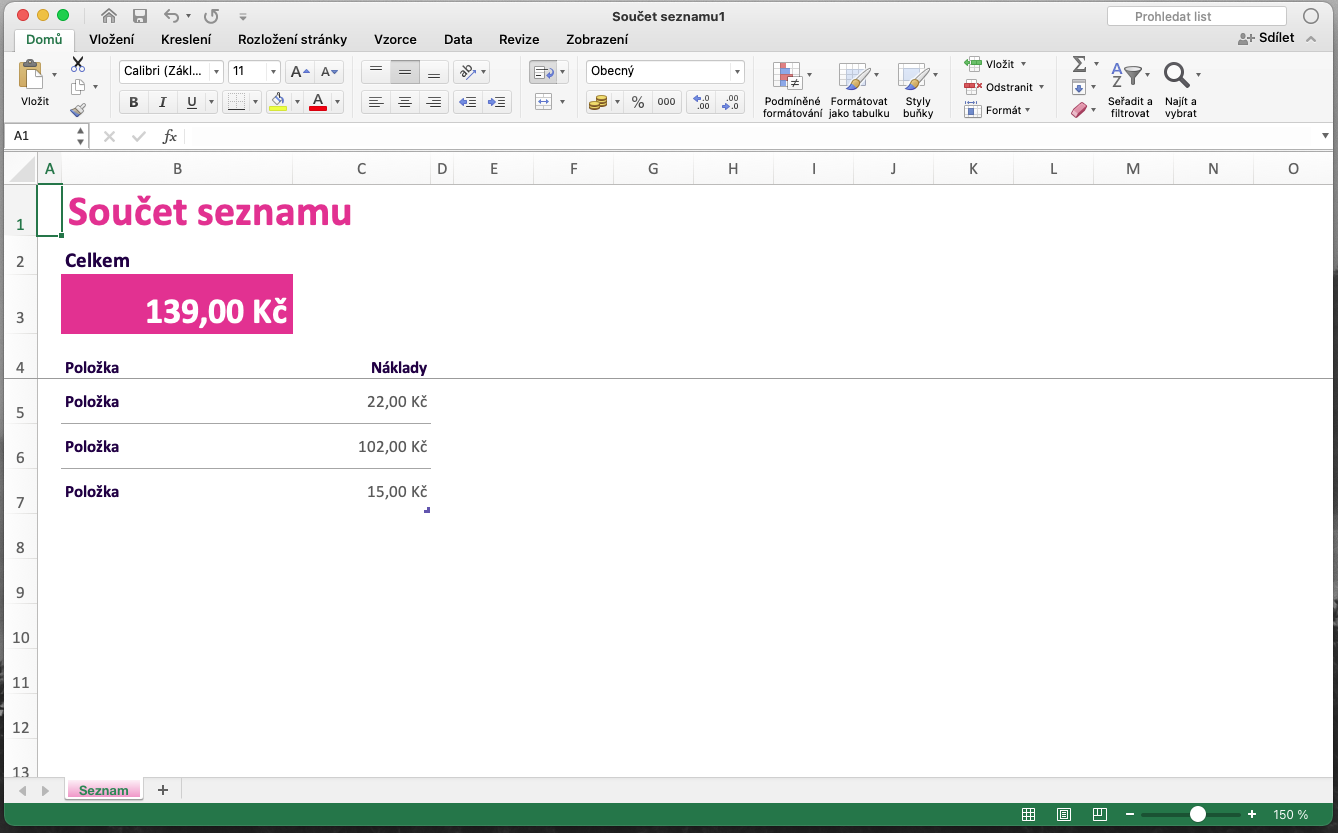Open the Rozložení stránky tab

[x=292, y=39]
